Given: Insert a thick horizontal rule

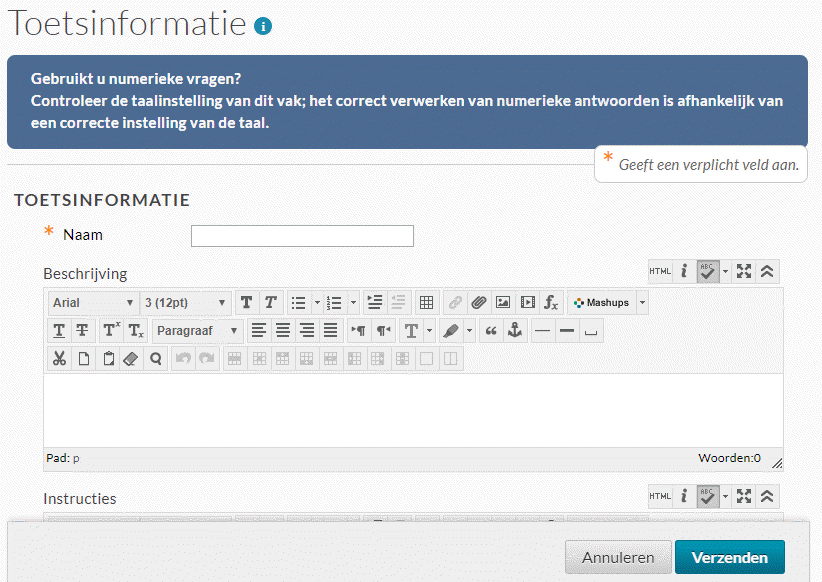Looking at the screenshot, I should 567,331.
